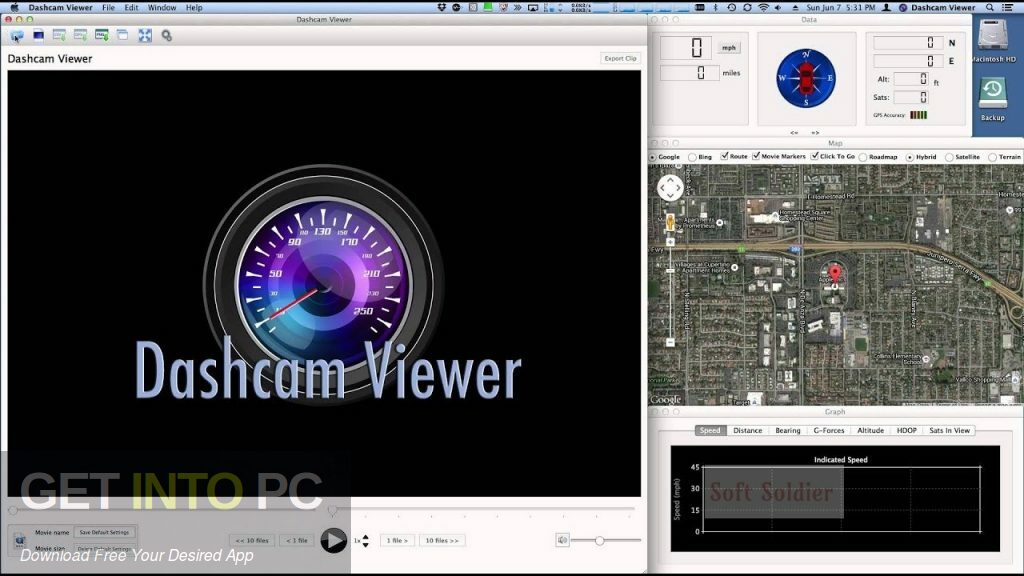Click the volume speaker icon
This screenshot has height=576, width=1024.
coord(562,540)
